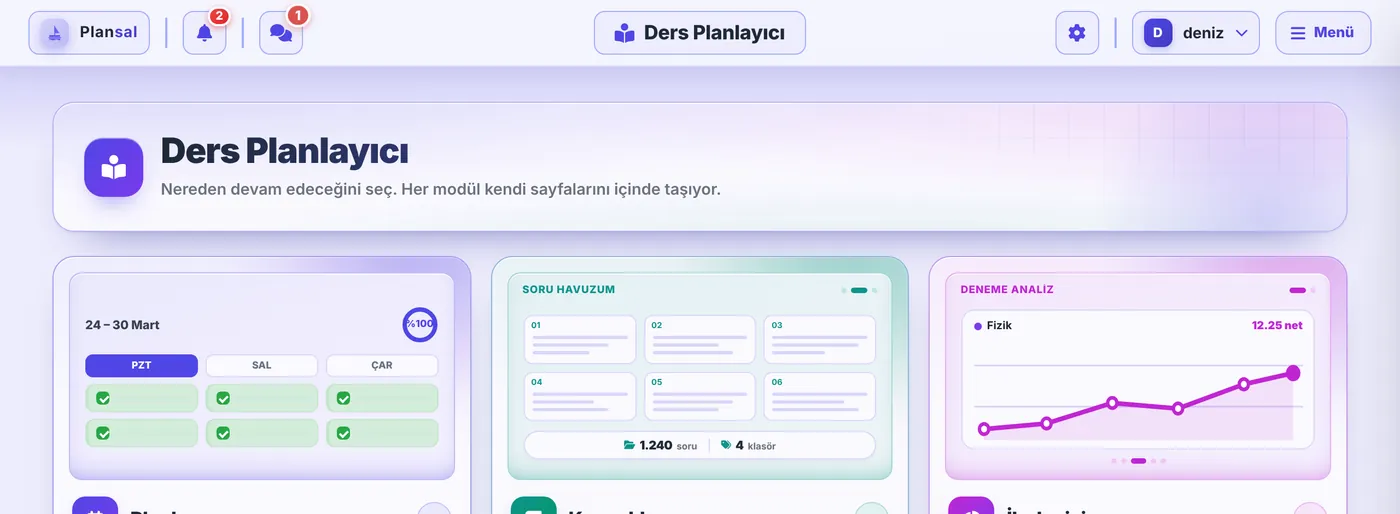
Task: Click the 12.25 net value
Action: point(1277,326)
